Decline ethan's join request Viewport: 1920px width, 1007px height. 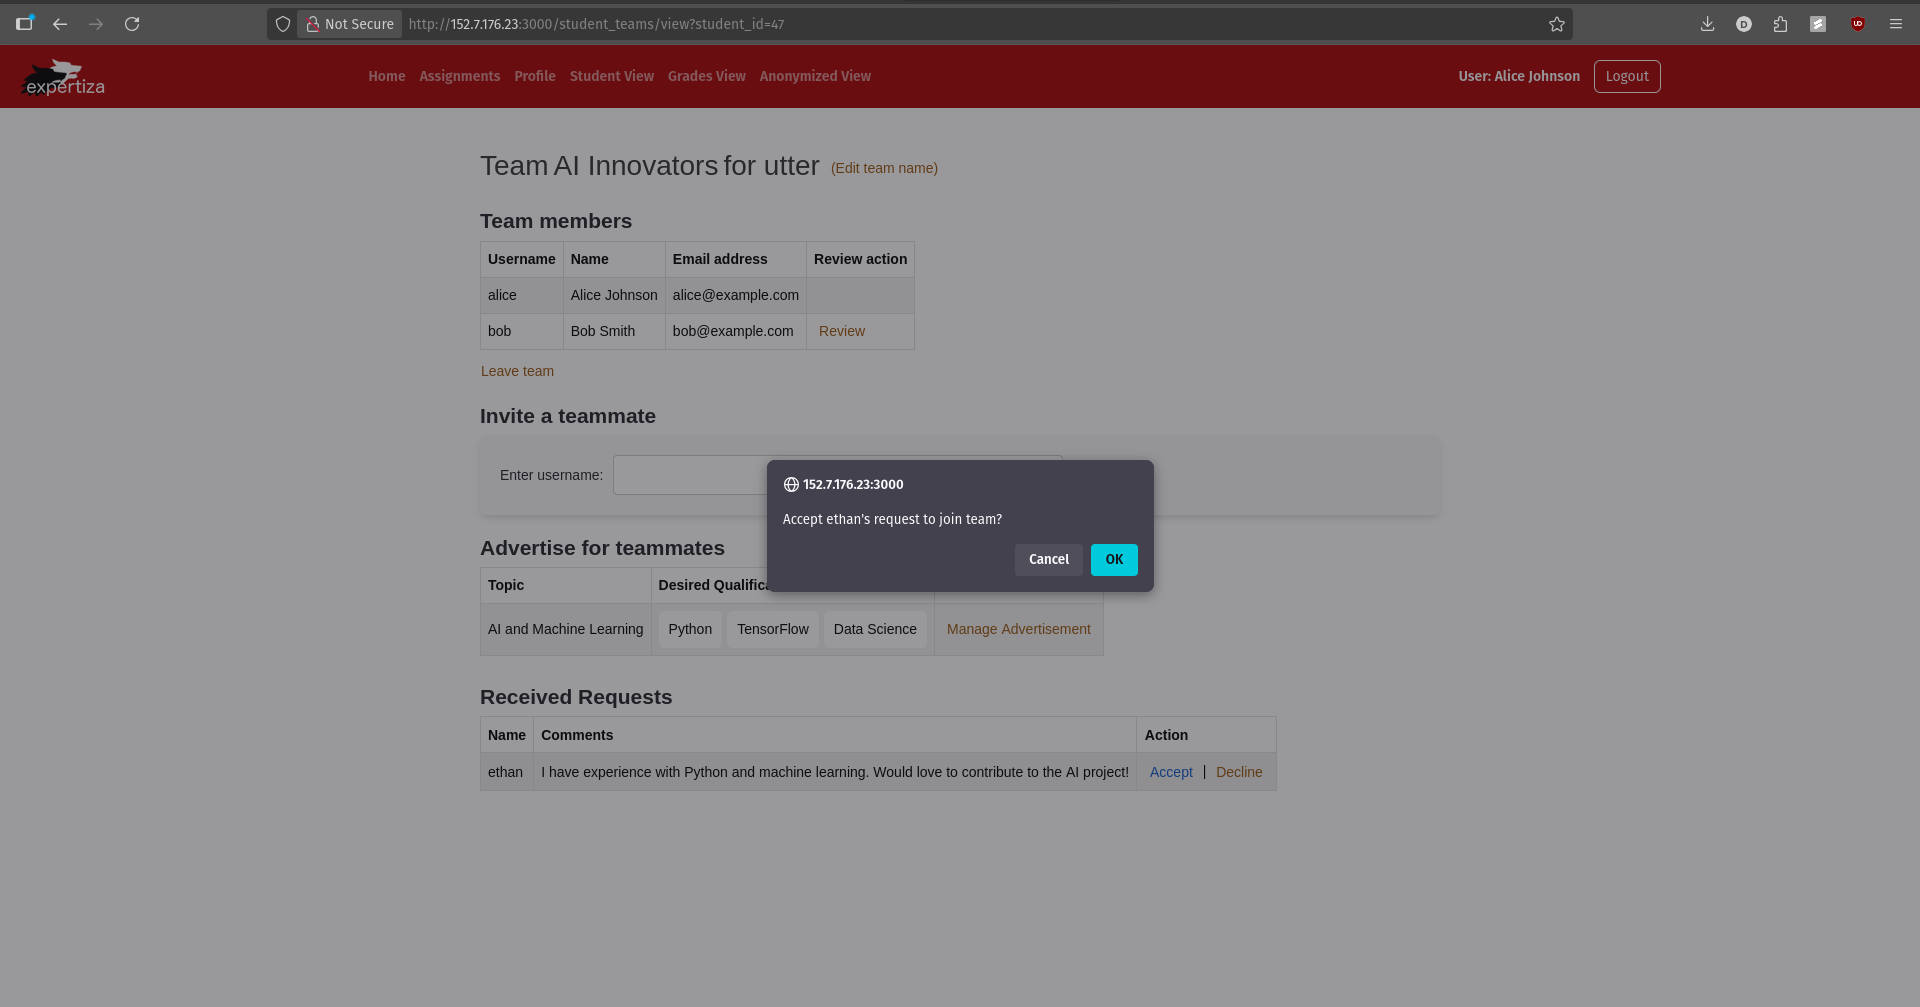(1238, 772)
